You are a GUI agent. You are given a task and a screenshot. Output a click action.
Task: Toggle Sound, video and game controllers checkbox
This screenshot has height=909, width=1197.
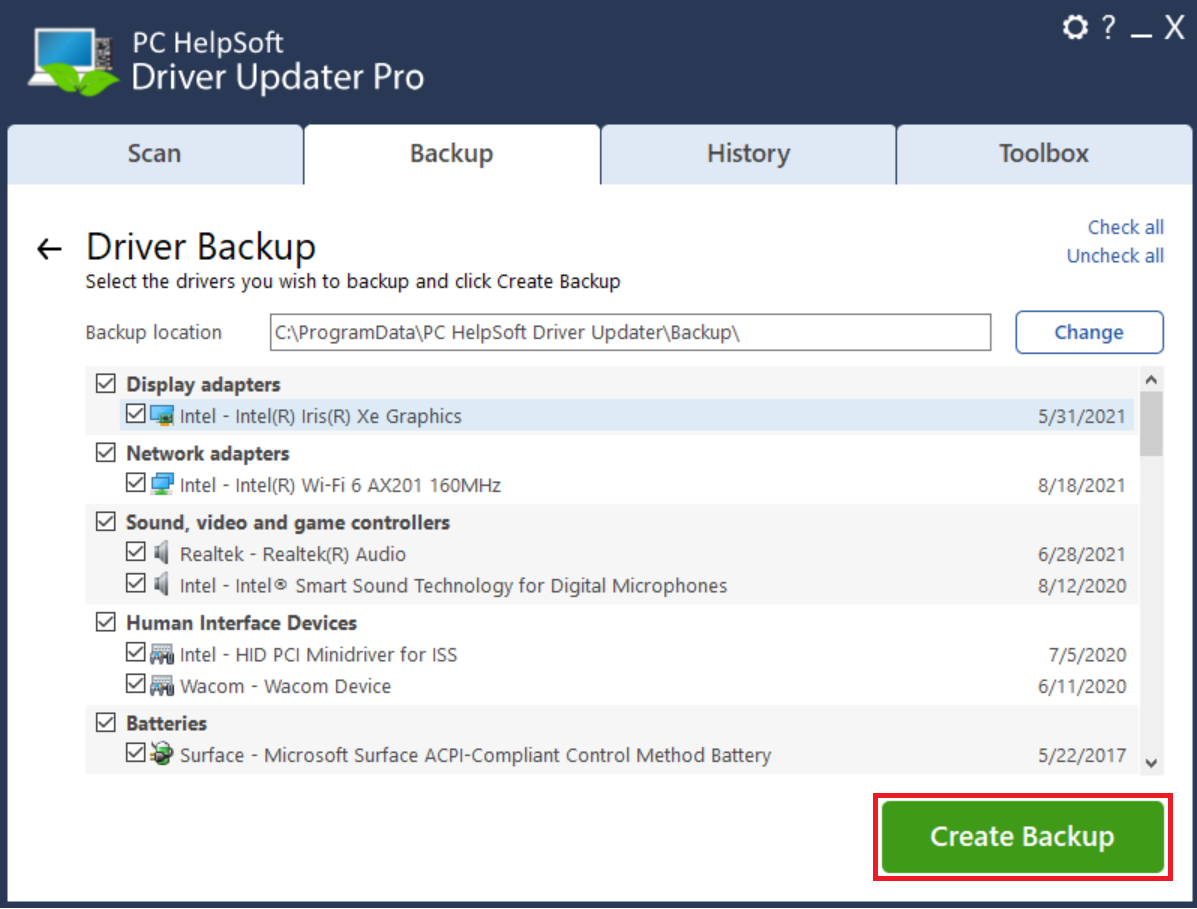coord(106,521)
